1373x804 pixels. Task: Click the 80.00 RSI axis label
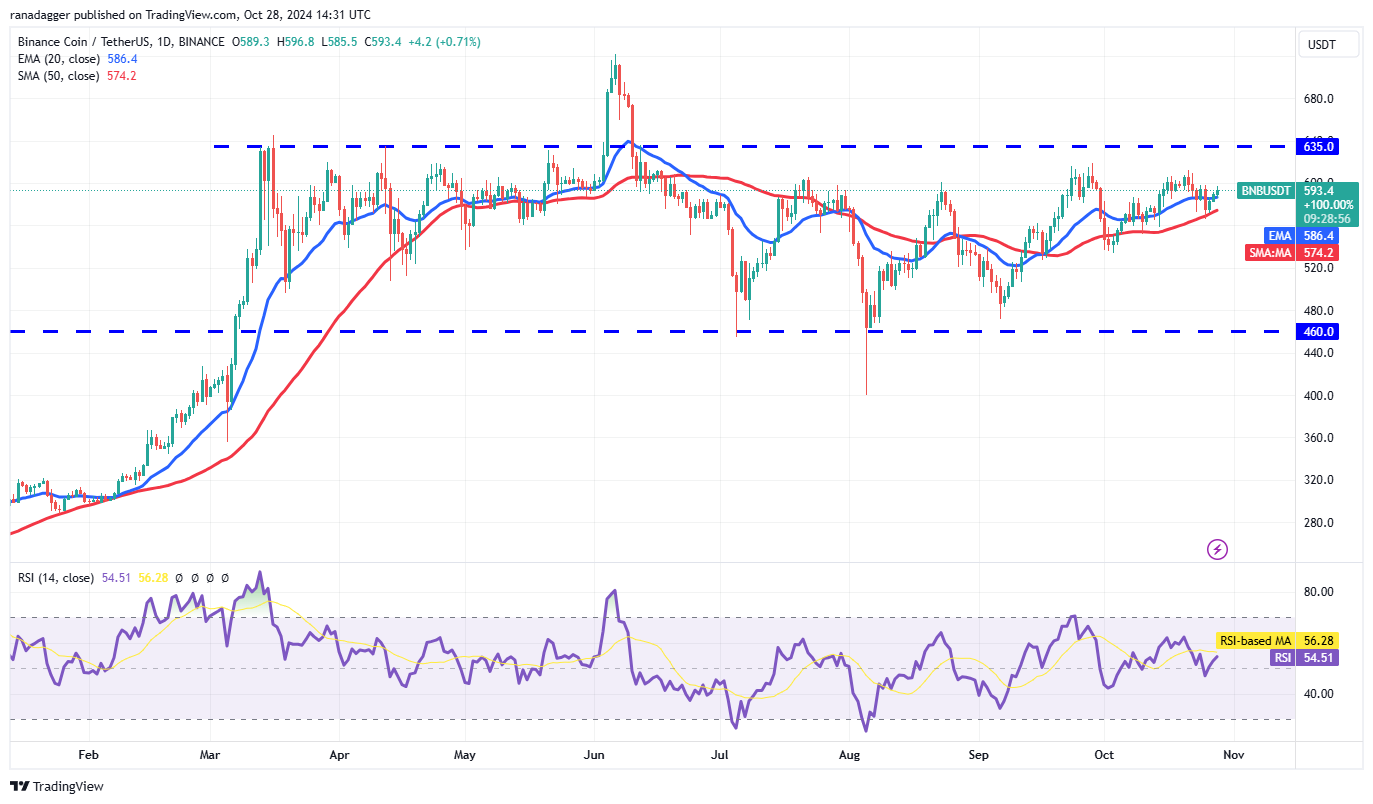1319,591
